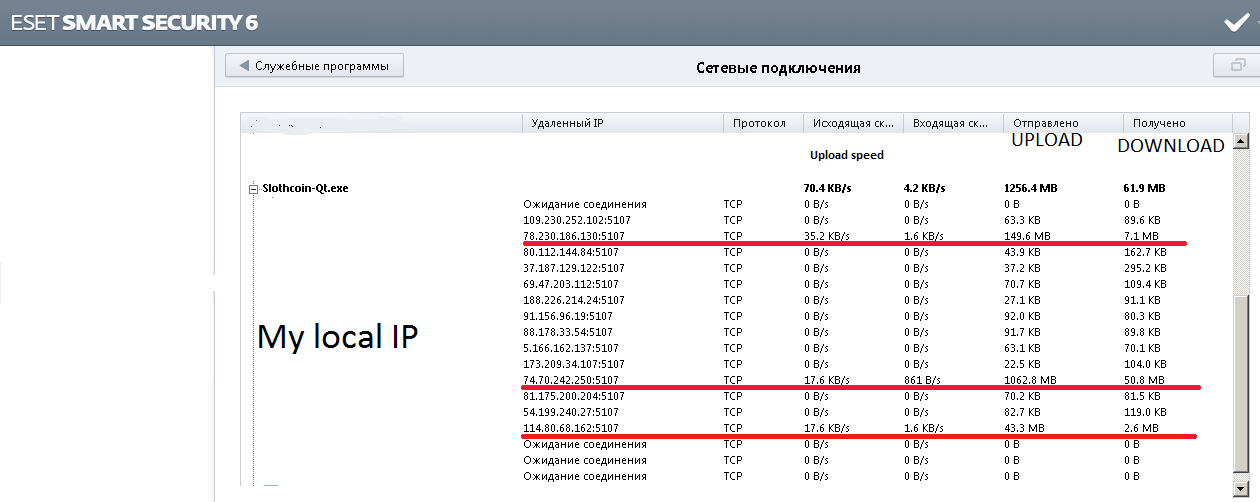
Task: Click the Служебные программы back button
Action: point(314,66)
